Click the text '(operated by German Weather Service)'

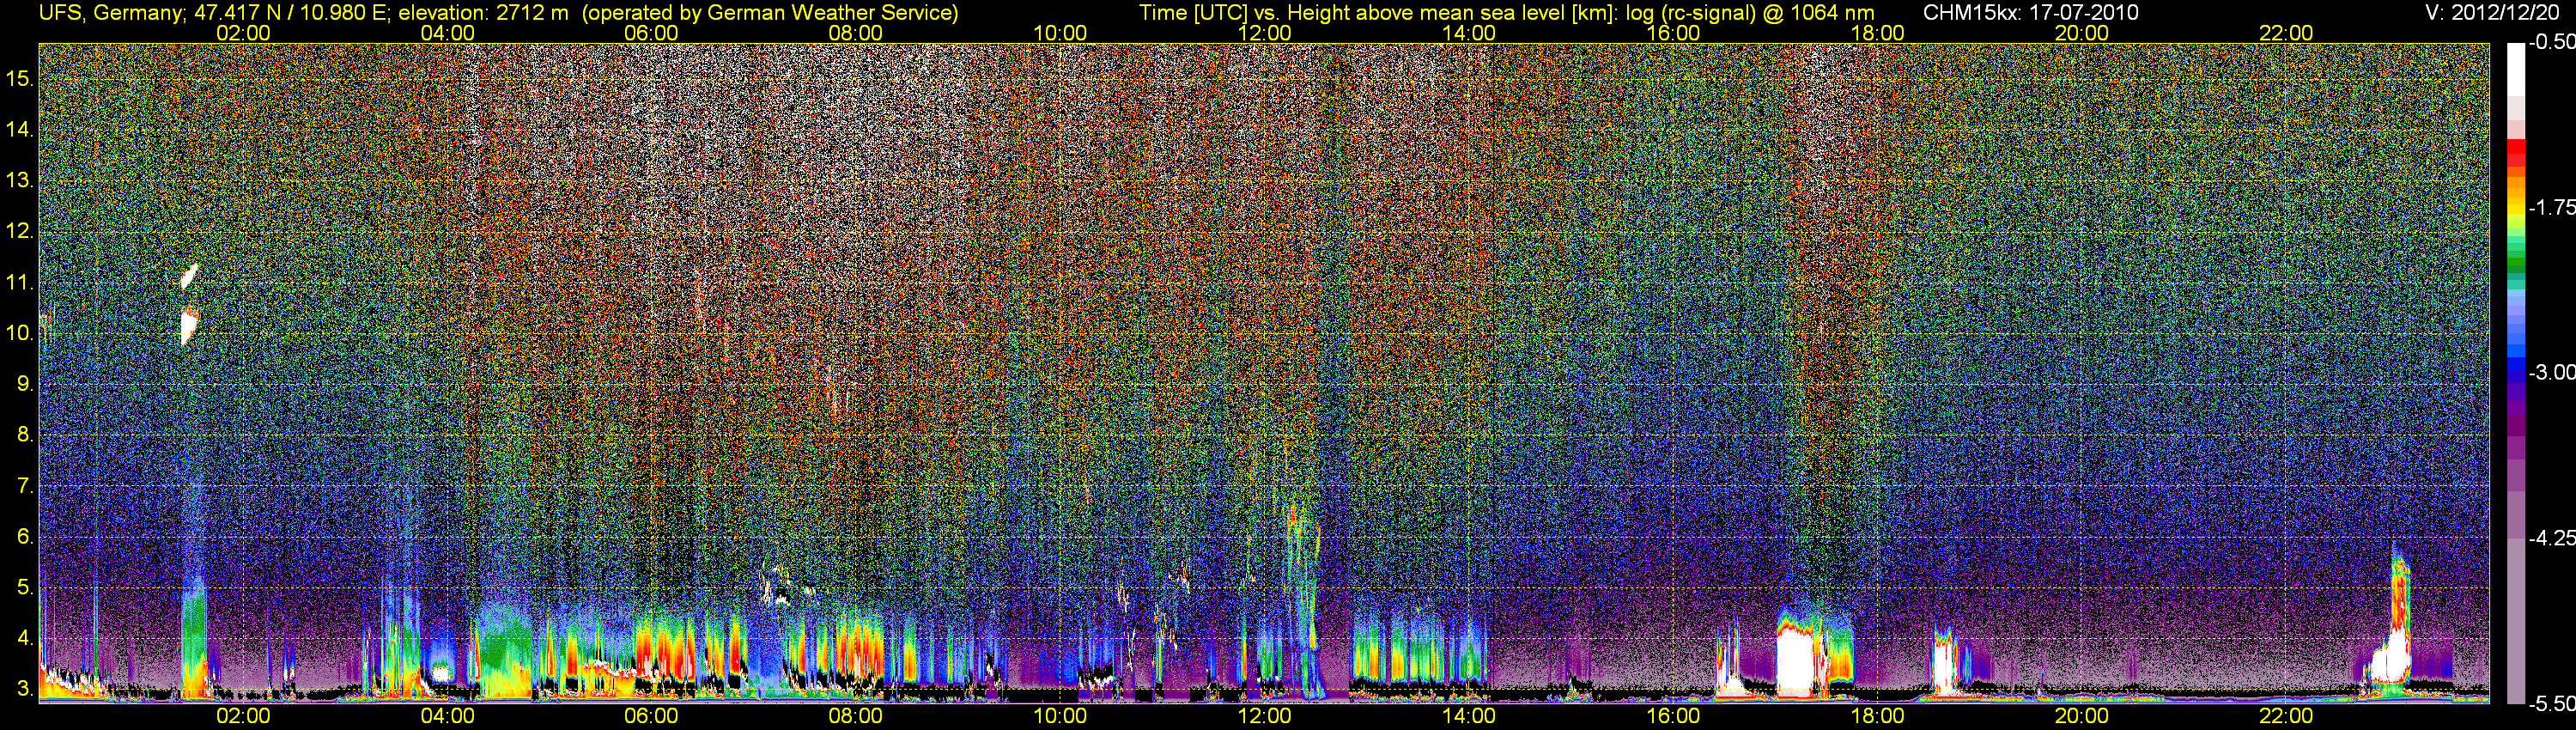pyautogui.click(x=769, y=13)
